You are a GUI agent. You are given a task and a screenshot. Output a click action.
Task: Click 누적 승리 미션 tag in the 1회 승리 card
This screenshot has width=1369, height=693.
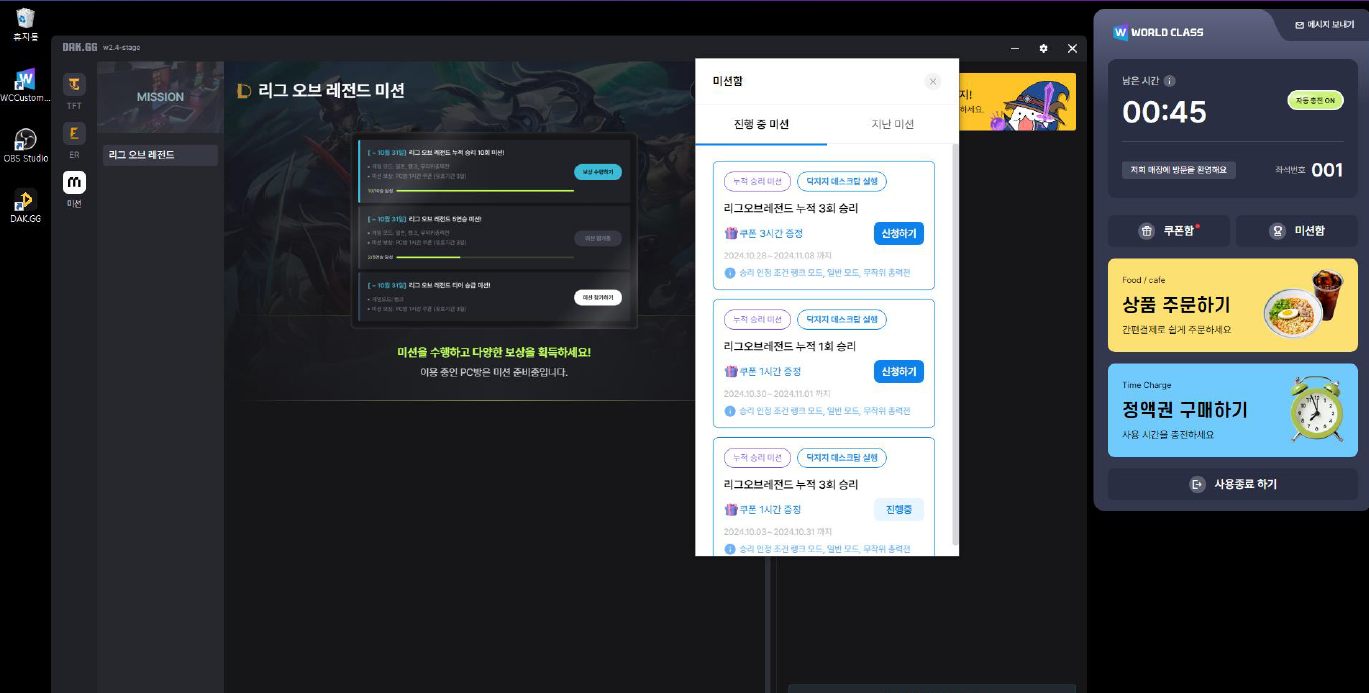[758, 319]
